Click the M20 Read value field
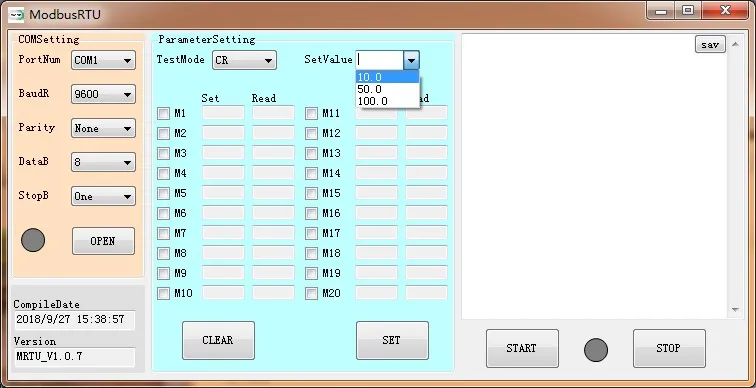This screenshot has height=388, width=756. pyautogui.click(x=427, y=293)
